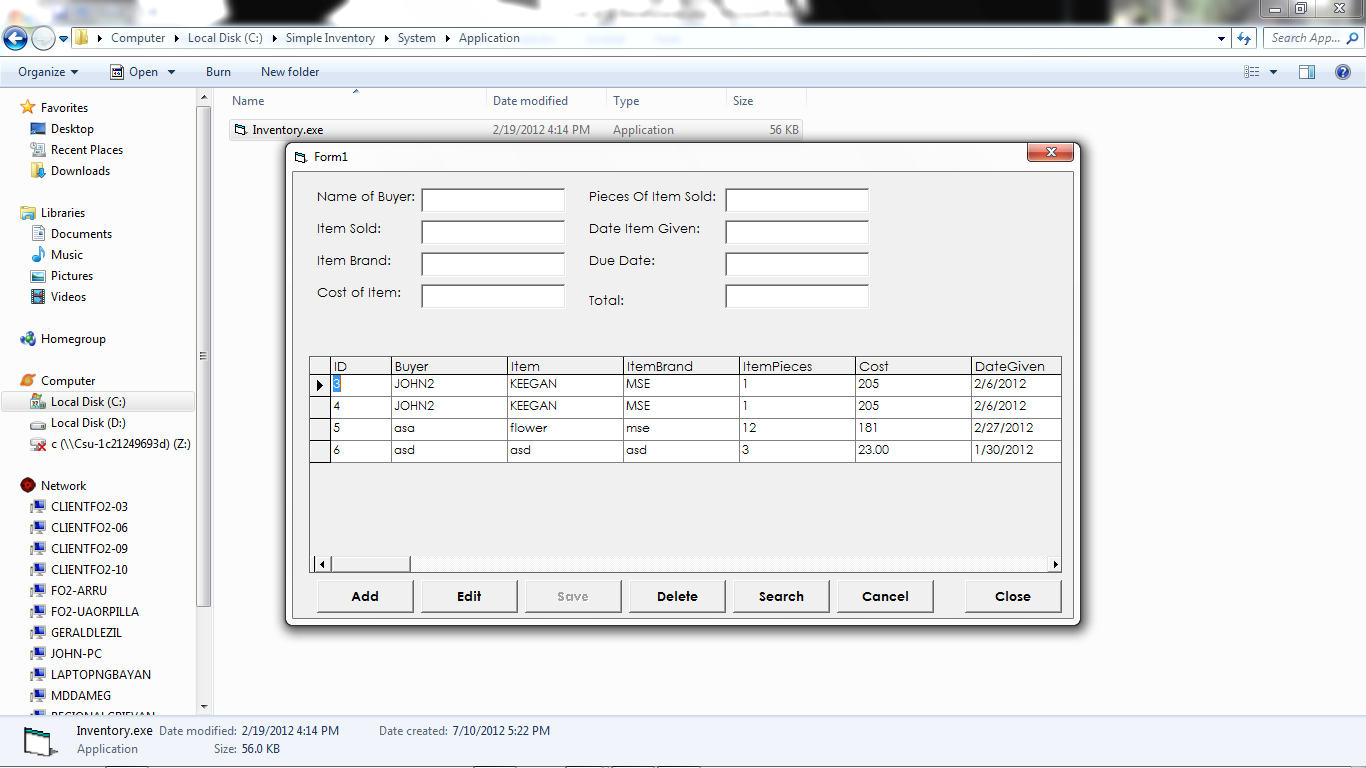This screenshot has height=768, width=1366.
Task: Open the recent pages dropdown arrow
Action: pos(64,39)
